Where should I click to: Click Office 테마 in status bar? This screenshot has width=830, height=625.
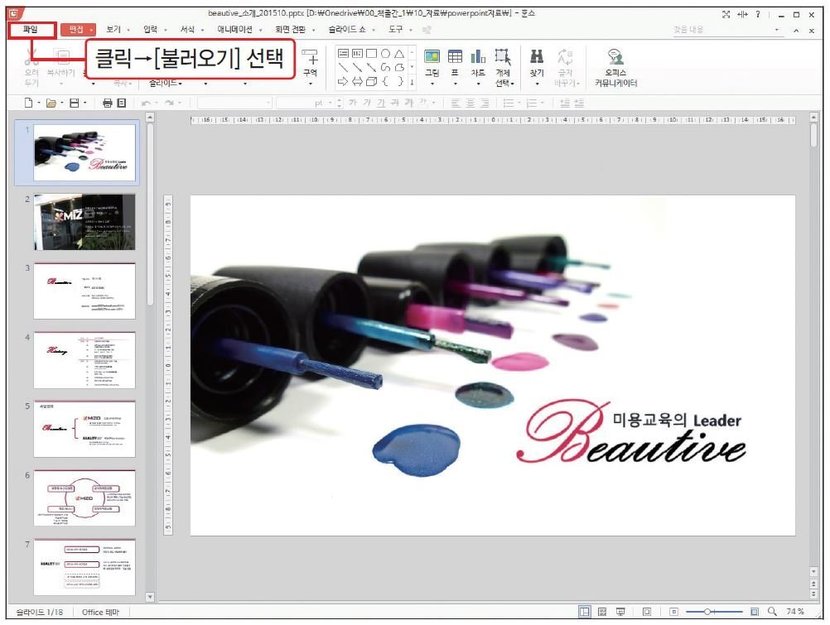101,612
